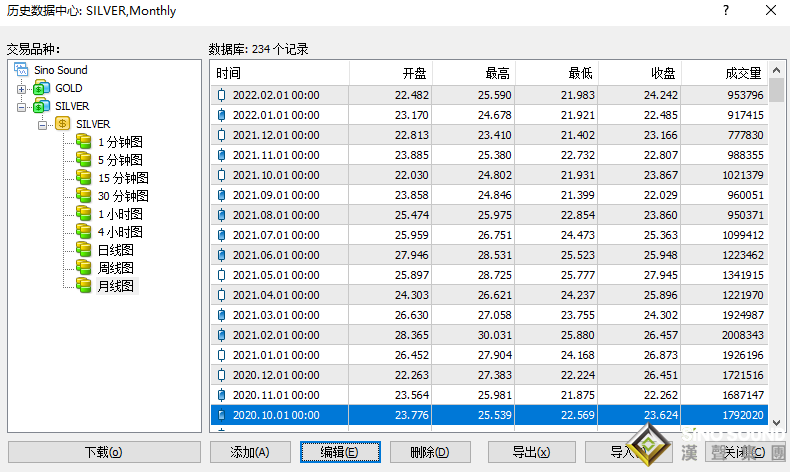This screenshot has width=790, height=472.
Task: Click the table scrollbar thumb
Action: coord(776,91)
